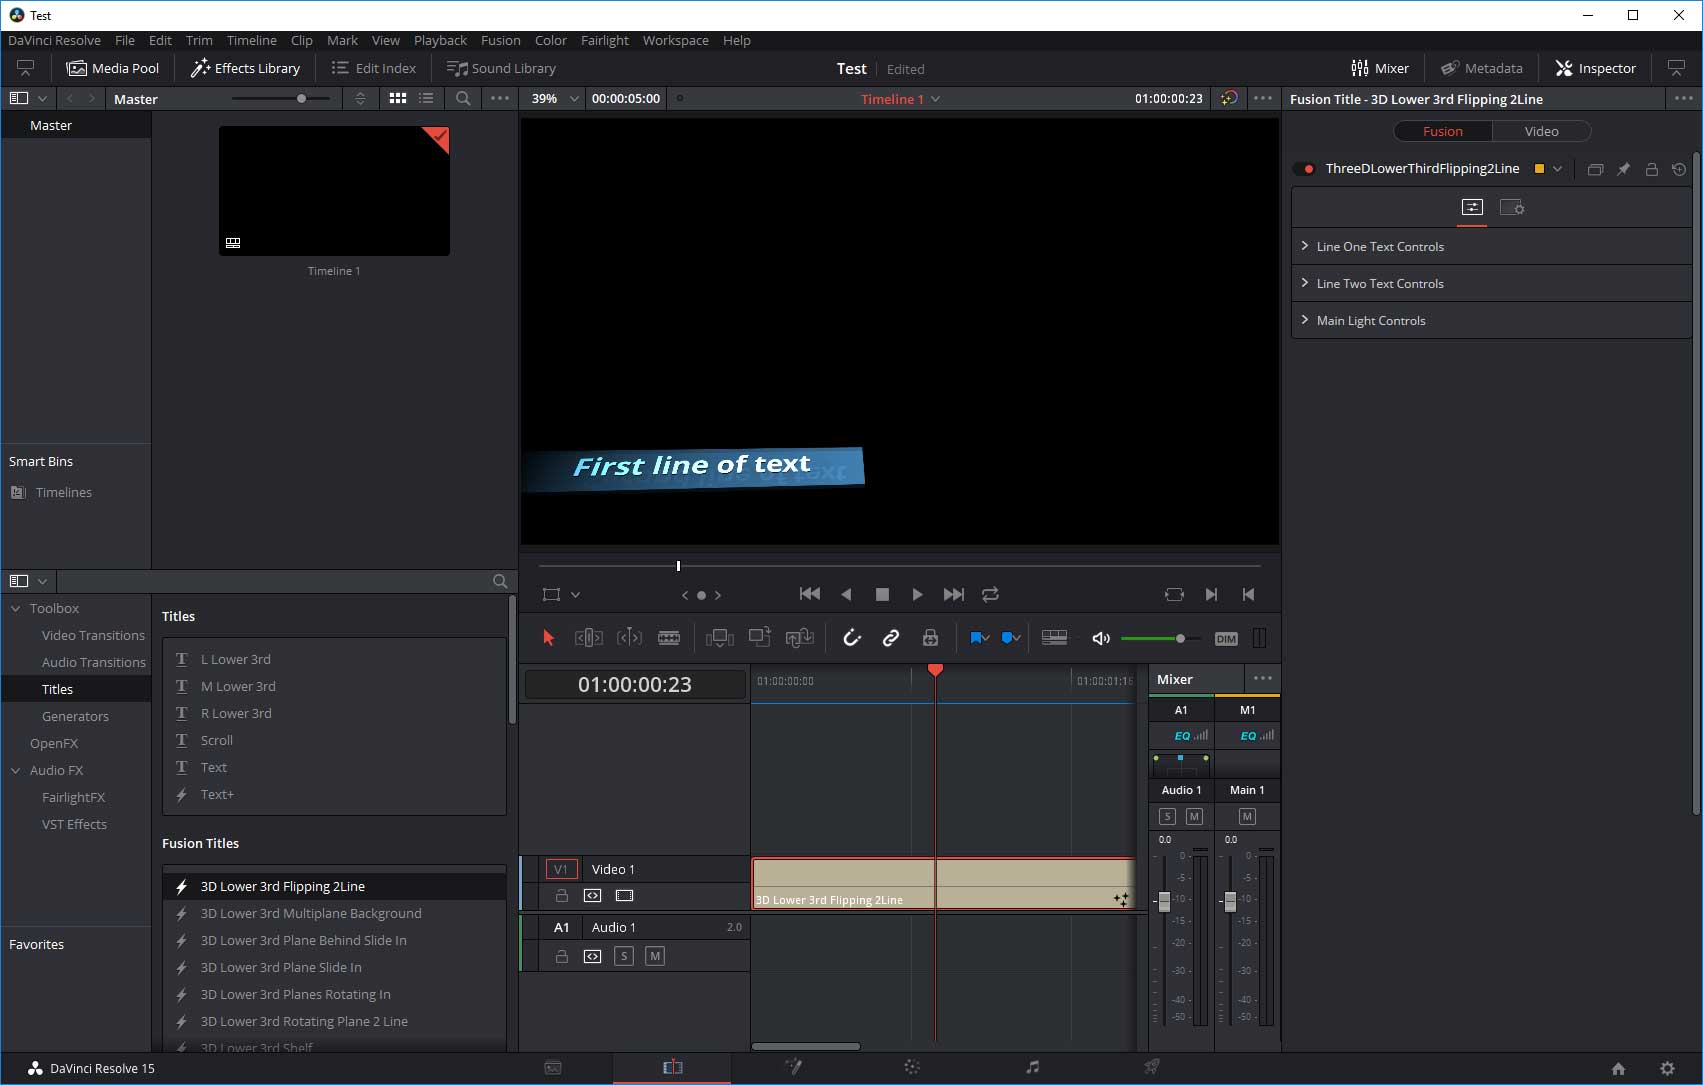Toggle the Mixer panel button
Image resolution: width=1703 pixels, height=1085 pixels.
coord(1380,68)
